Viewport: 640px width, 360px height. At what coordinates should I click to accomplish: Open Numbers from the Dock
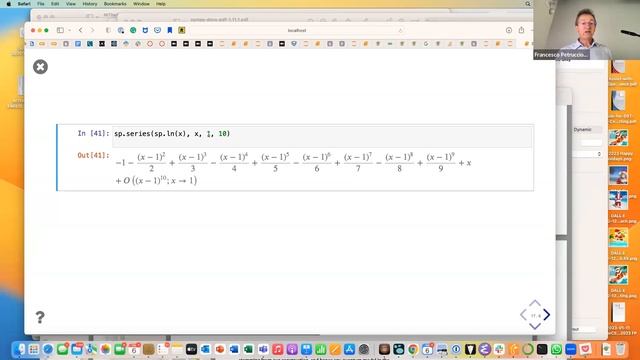pyautogui.click(x=321, y=349)
